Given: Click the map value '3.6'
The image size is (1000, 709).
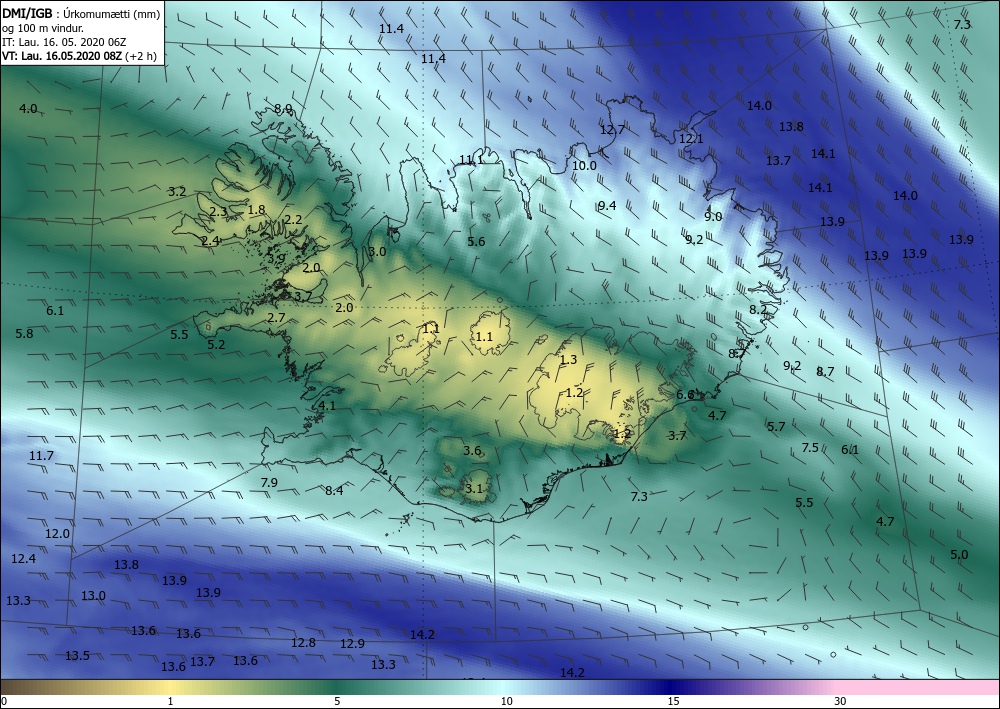Looking at the screenshot, I should click(472, 451).
